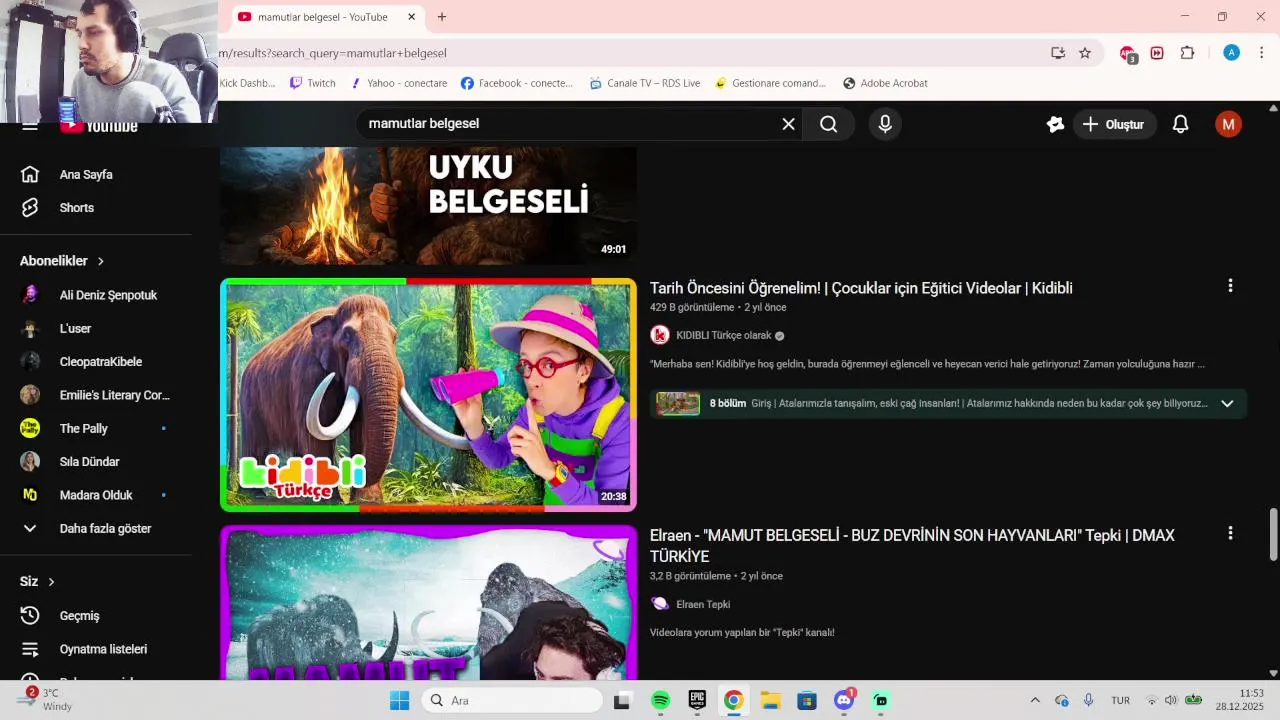The width and height of the screenshot is (1280, 720).
Task: Open a new browser tab
Action: tap(442, 17)
